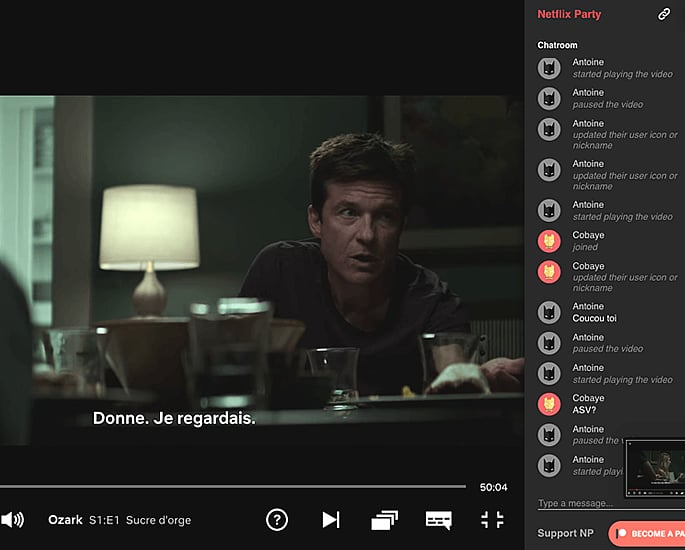Screen dimensions: 685x550
Task: Click the S1:E1 episode label
Action: (104, 520)
